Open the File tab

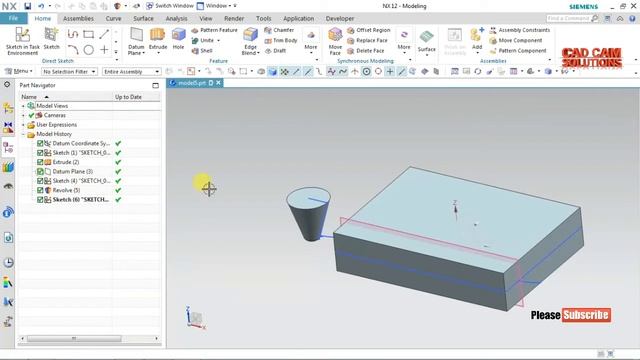point(13,18)
